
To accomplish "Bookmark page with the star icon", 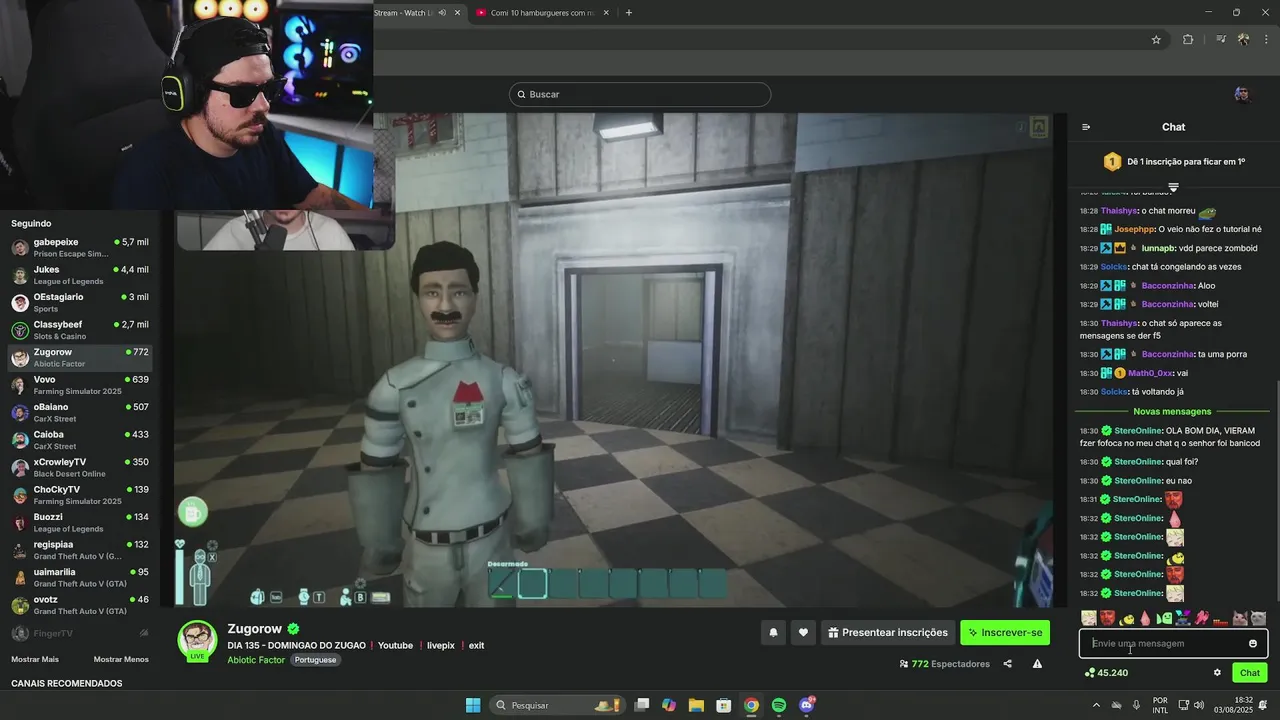I will pyautogui.click(x=1156, y=40).
